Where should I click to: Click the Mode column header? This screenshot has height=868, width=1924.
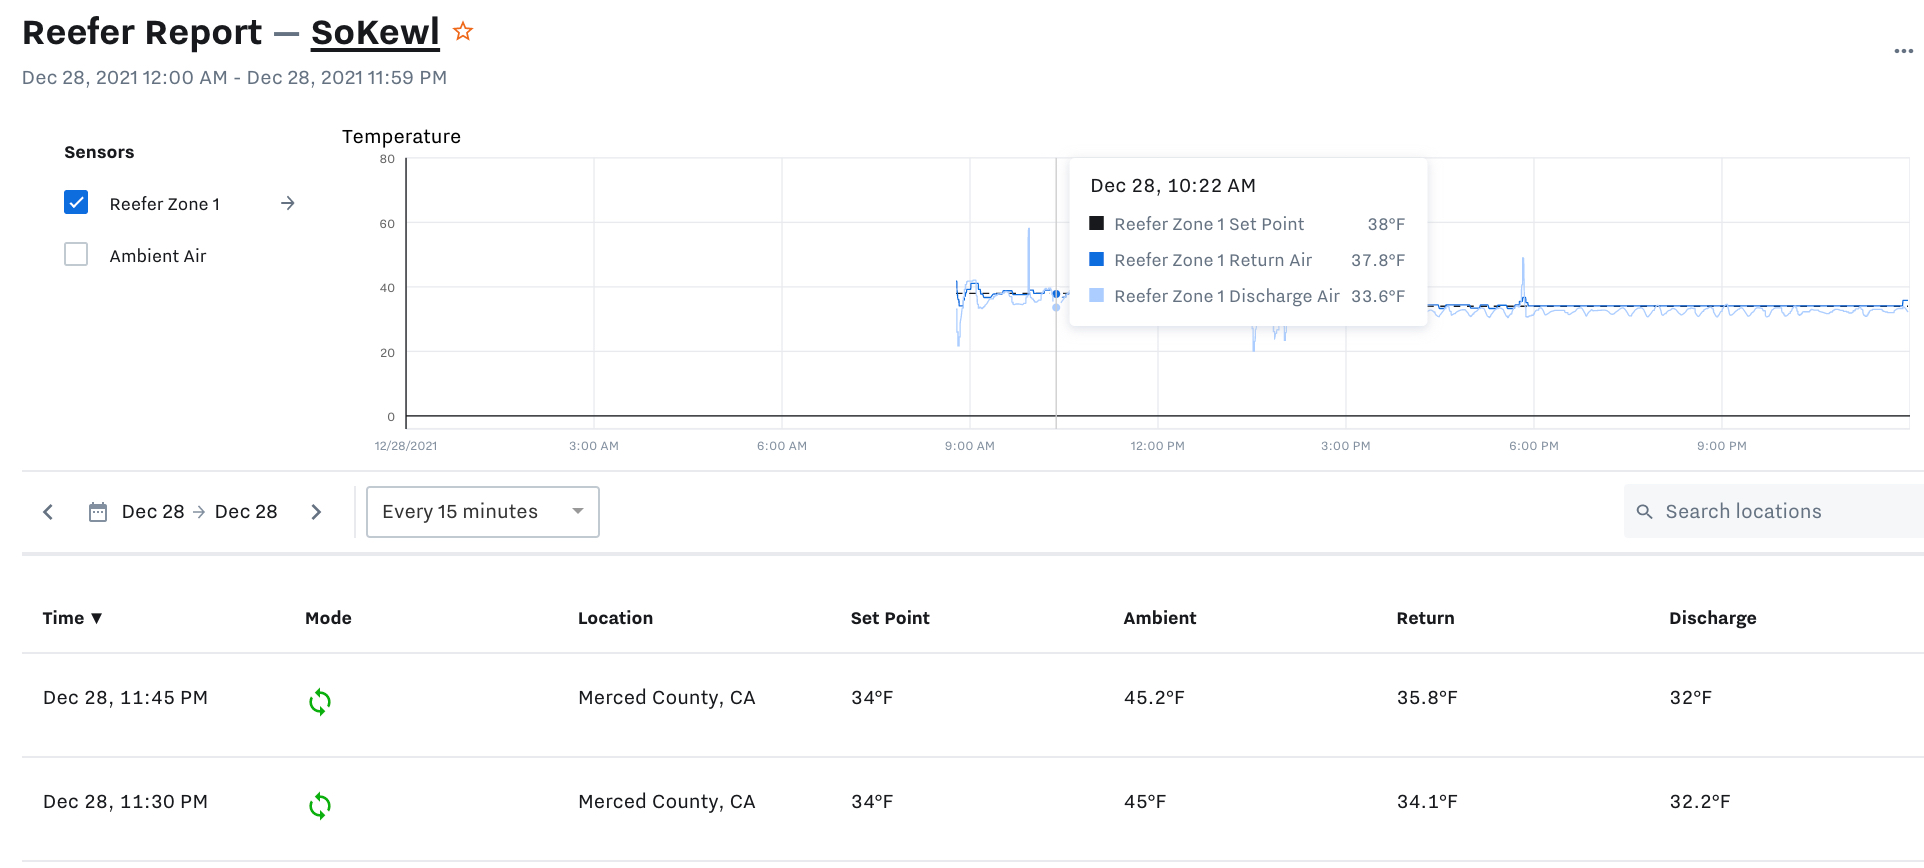tap(328, 618)
